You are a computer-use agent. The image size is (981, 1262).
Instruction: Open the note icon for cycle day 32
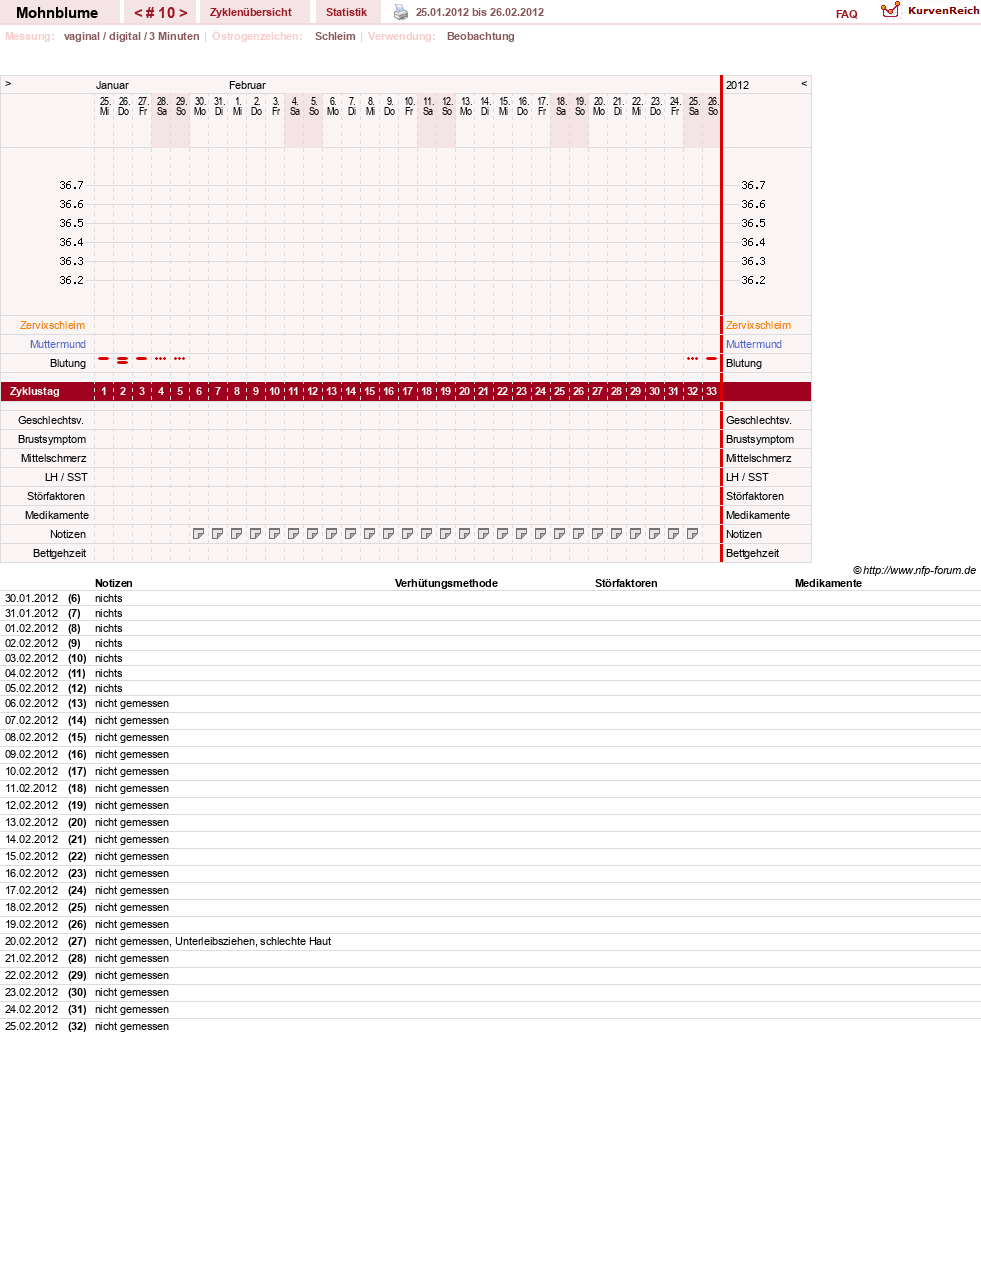tap(692, 534)
